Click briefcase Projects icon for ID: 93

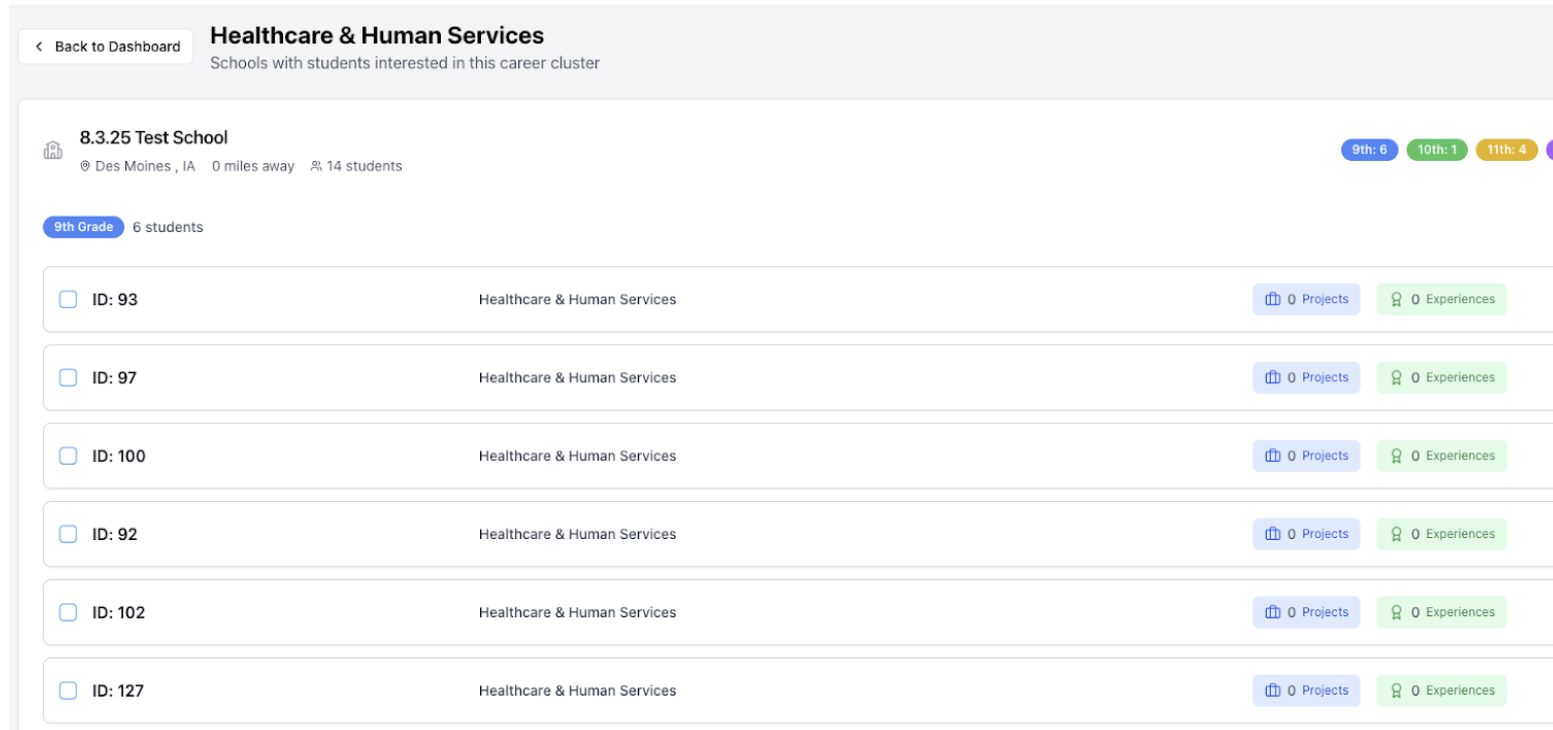[1273, 299]
